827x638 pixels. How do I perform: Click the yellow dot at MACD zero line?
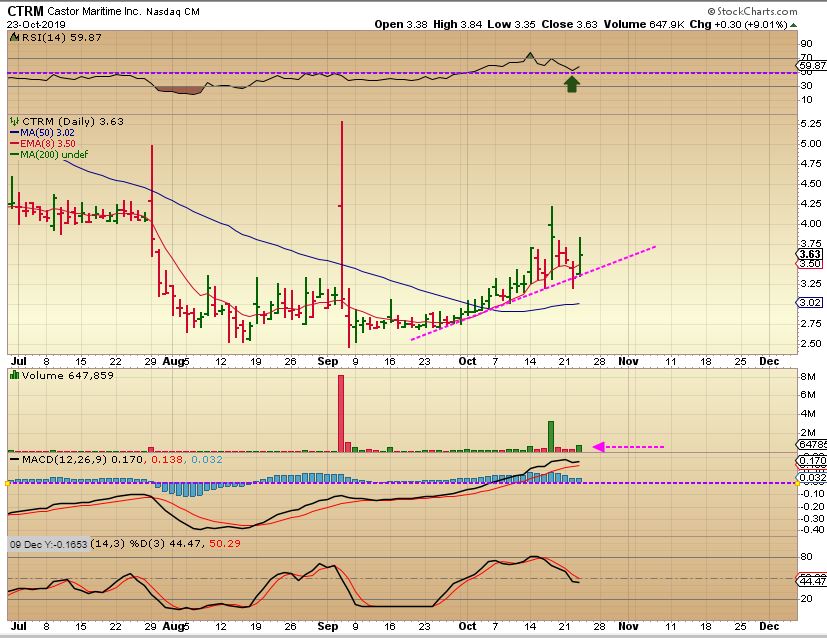[x=8, y=483]
